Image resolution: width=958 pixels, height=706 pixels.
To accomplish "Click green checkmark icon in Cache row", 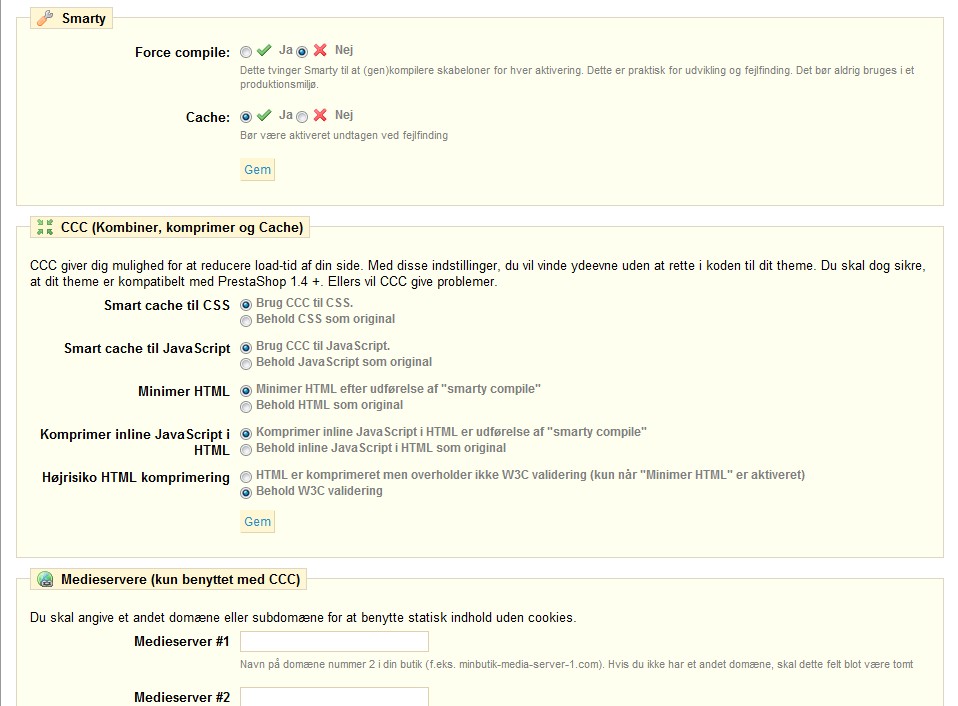I will tap(264, 115).
